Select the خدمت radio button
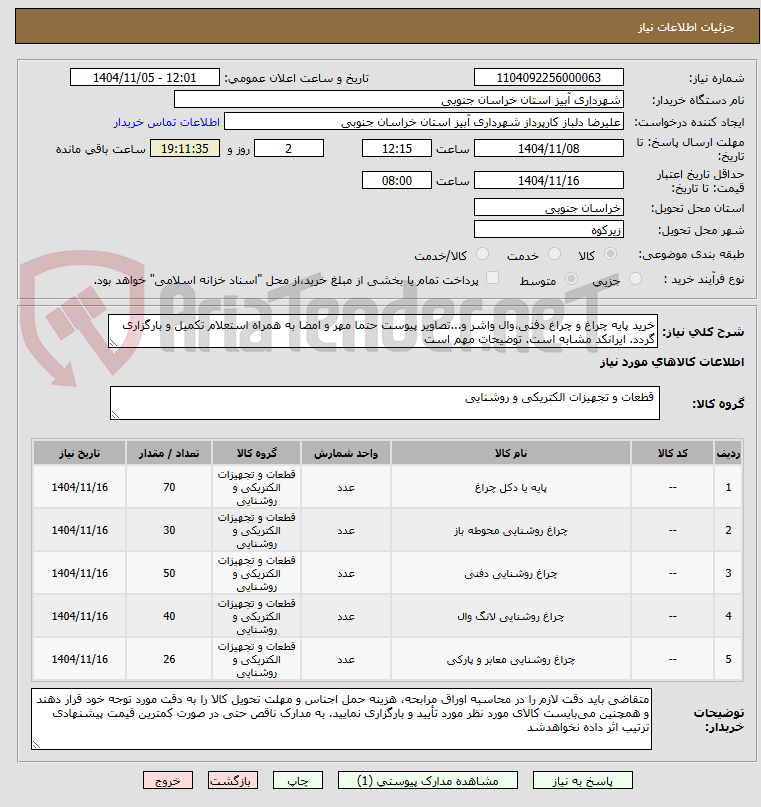 pos(554,253)
